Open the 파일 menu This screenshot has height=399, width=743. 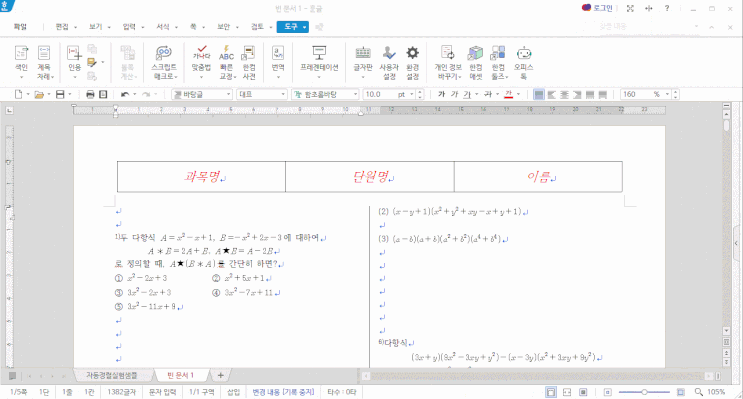[20, 27]
